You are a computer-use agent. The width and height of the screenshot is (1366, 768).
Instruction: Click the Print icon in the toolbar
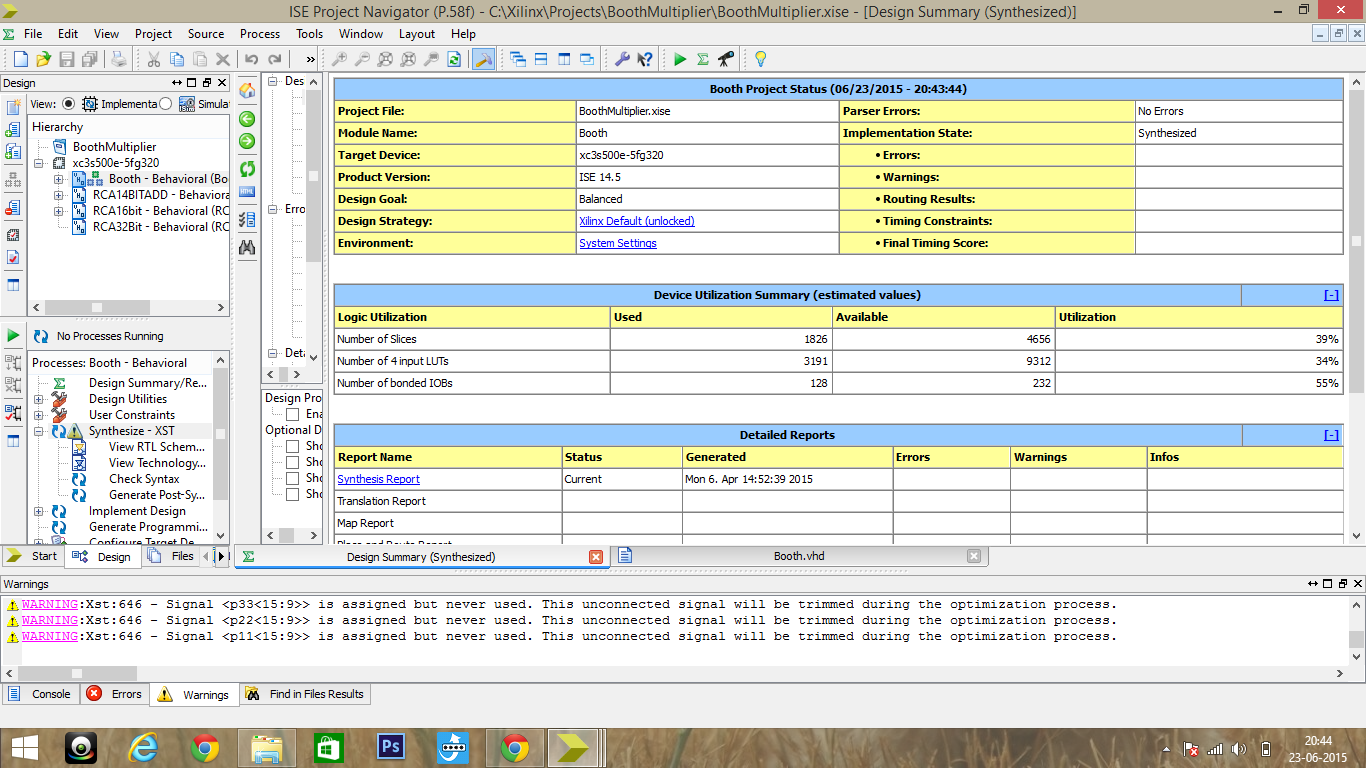coord(119,59)
